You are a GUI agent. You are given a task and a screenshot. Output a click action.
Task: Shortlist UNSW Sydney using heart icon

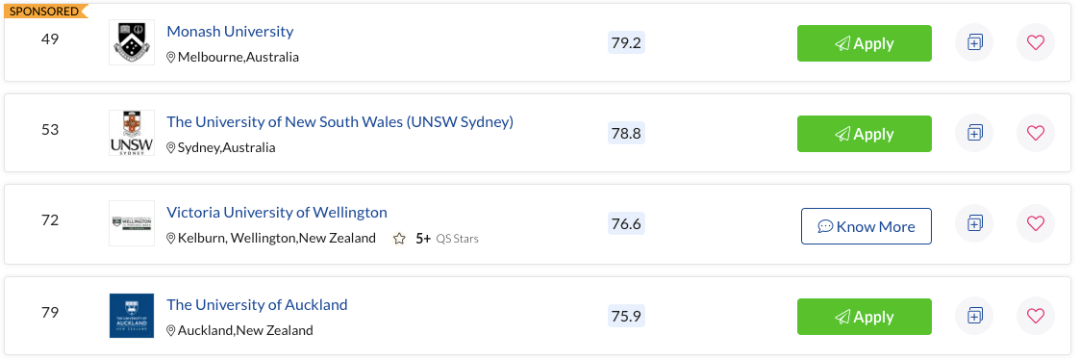click(x=1035, y=133)
